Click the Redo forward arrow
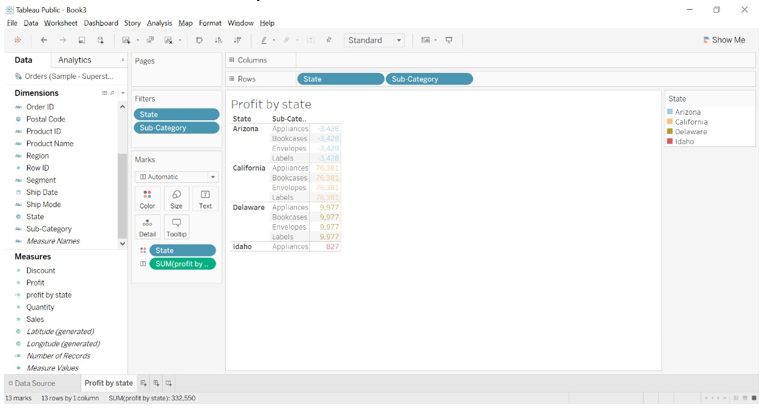Image resolution: width=762 pixels, height=409 pixels. [63, 40]
